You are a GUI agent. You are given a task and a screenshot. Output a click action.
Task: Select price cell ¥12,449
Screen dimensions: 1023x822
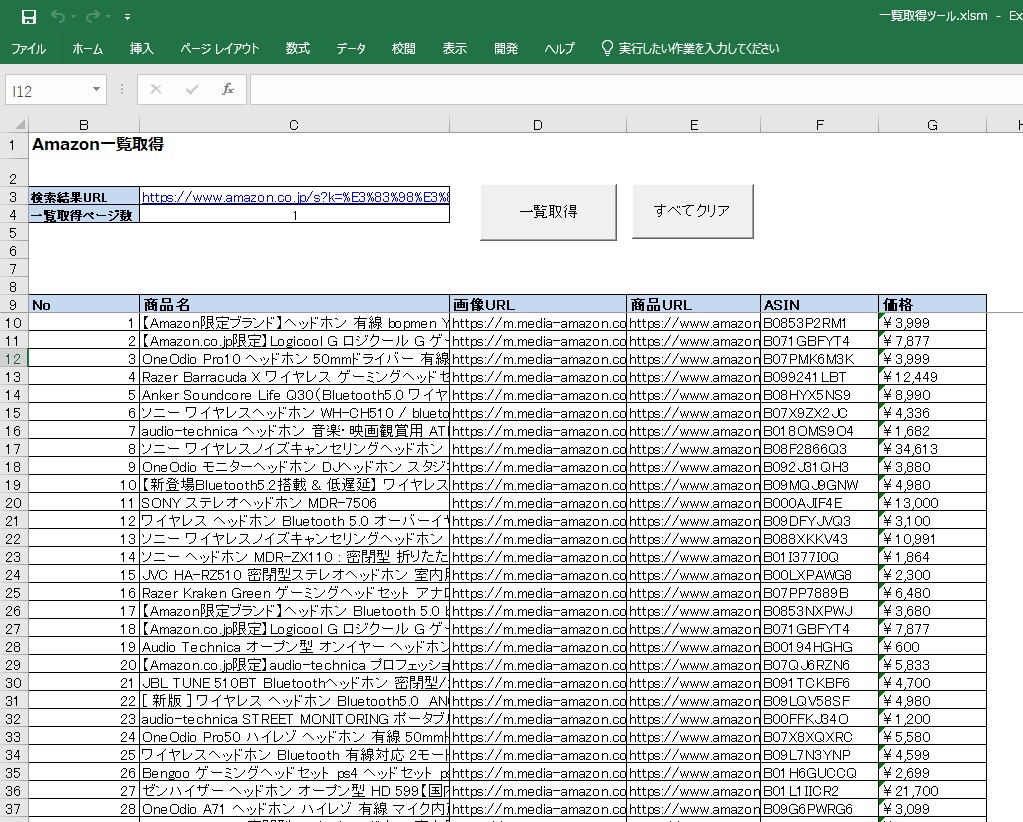pos(932,376)
